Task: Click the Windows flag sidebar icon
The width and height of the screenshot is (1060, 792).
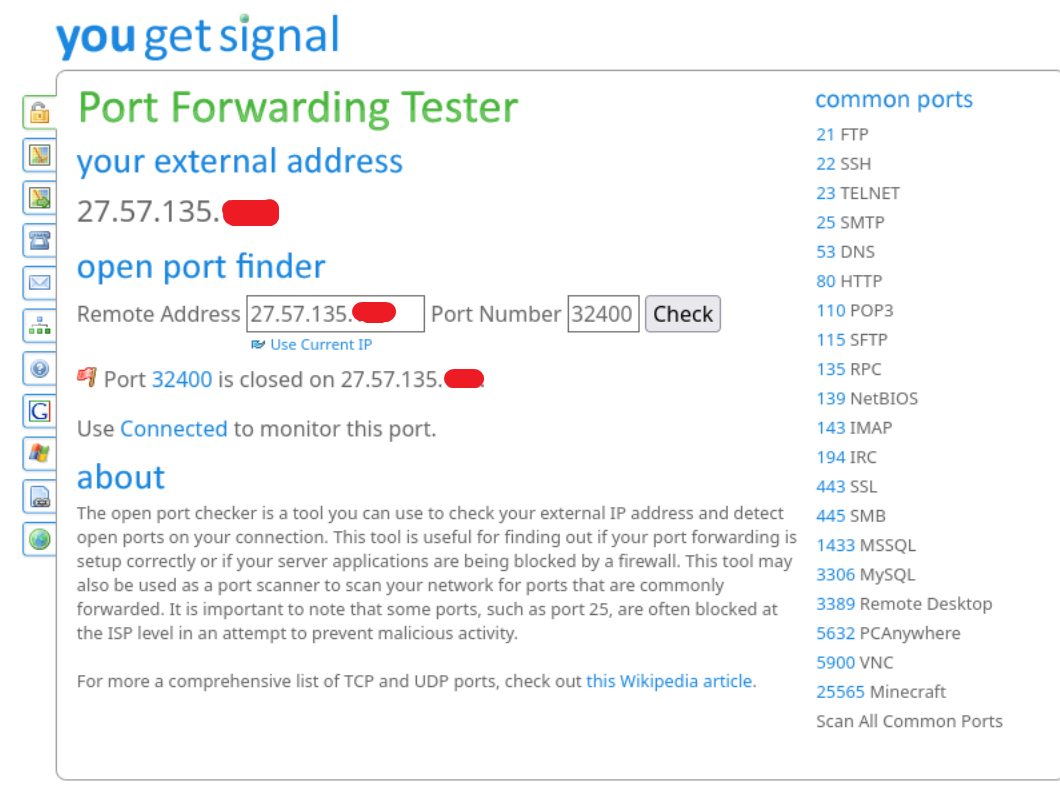Action: pyautogui.click(x=39, y=453)
